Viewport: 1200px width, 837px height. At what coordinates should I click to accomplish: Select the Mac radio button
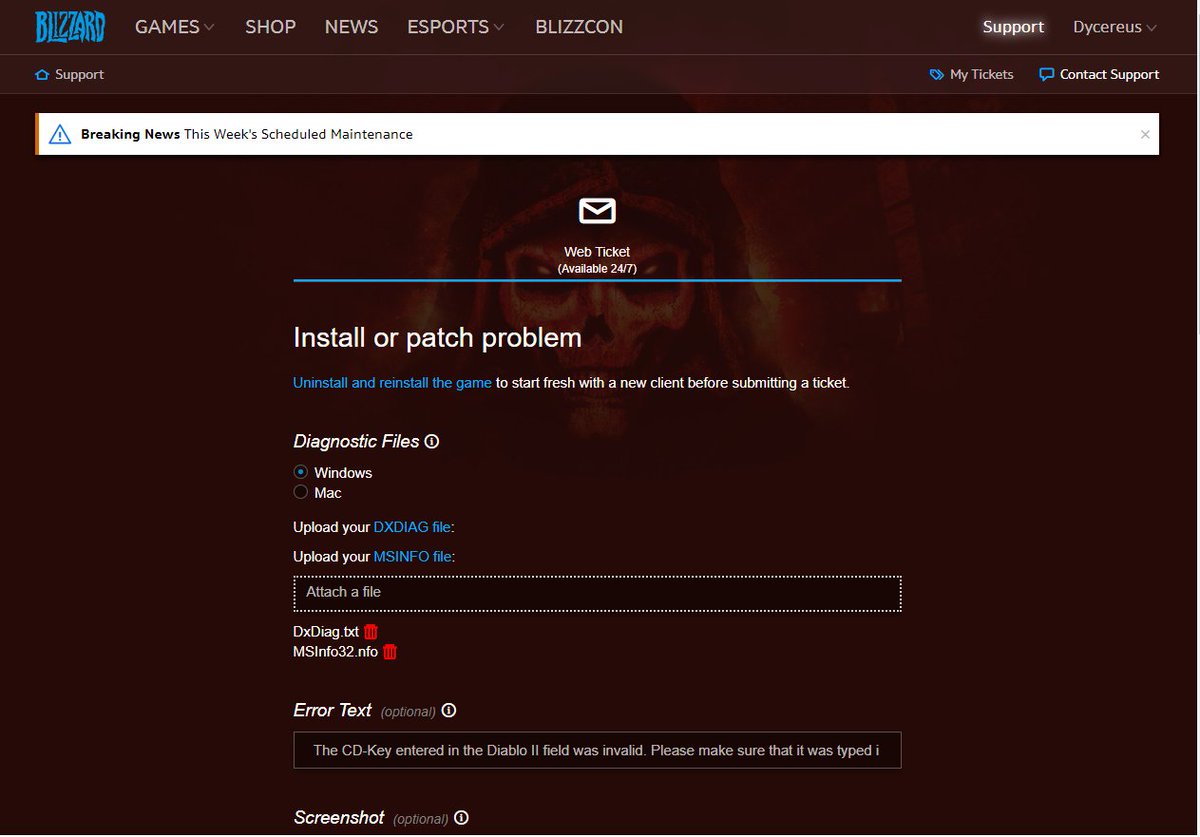click(x=301, y=492)
